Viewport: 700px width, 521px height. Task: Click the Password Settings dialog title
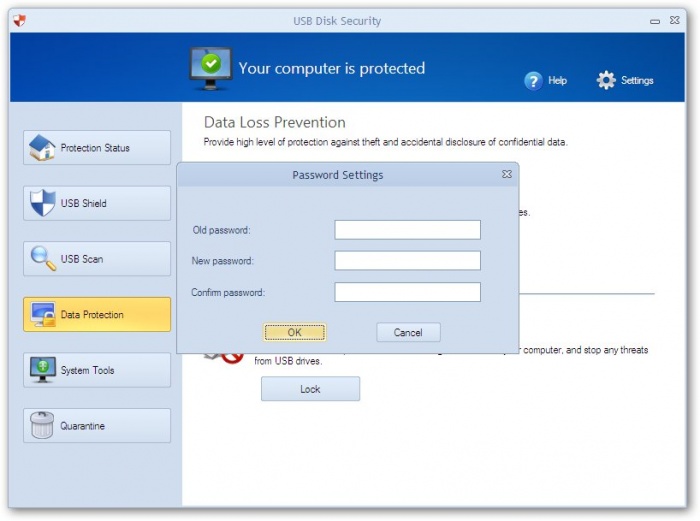[338, 175]
